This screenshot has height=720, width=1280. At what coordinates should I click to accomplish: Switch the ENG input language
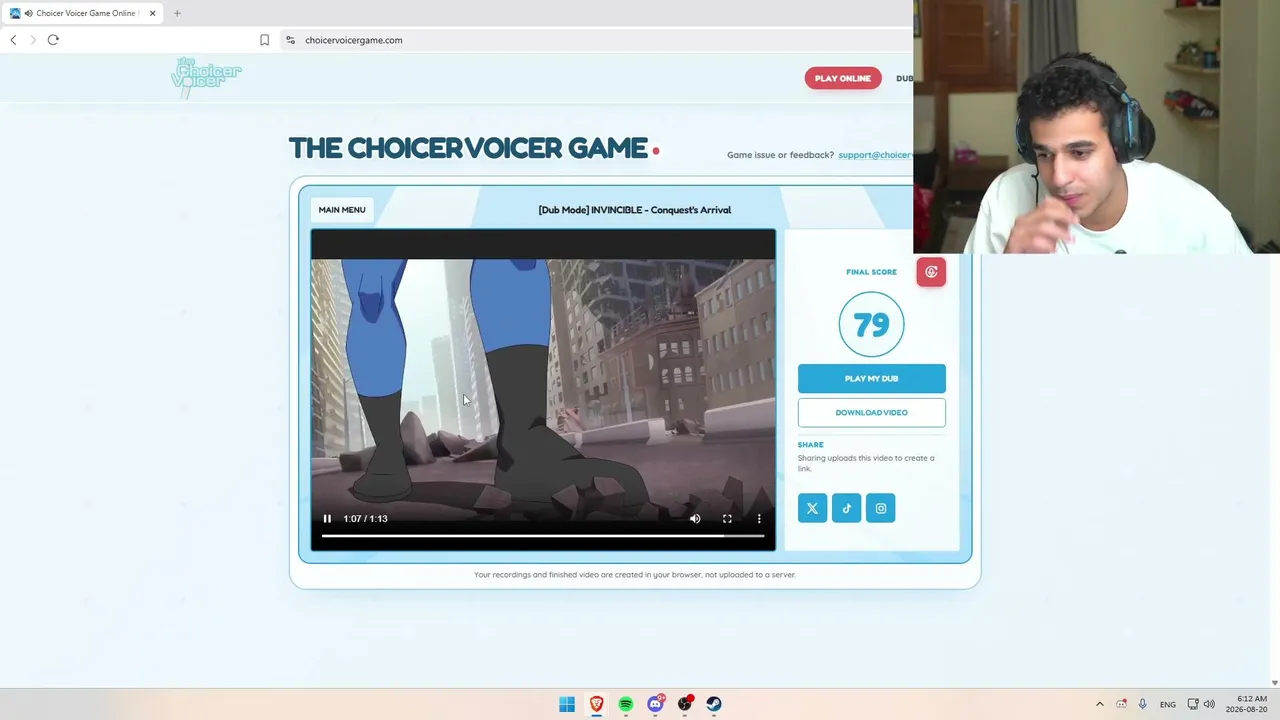[x=1168, y=704]
